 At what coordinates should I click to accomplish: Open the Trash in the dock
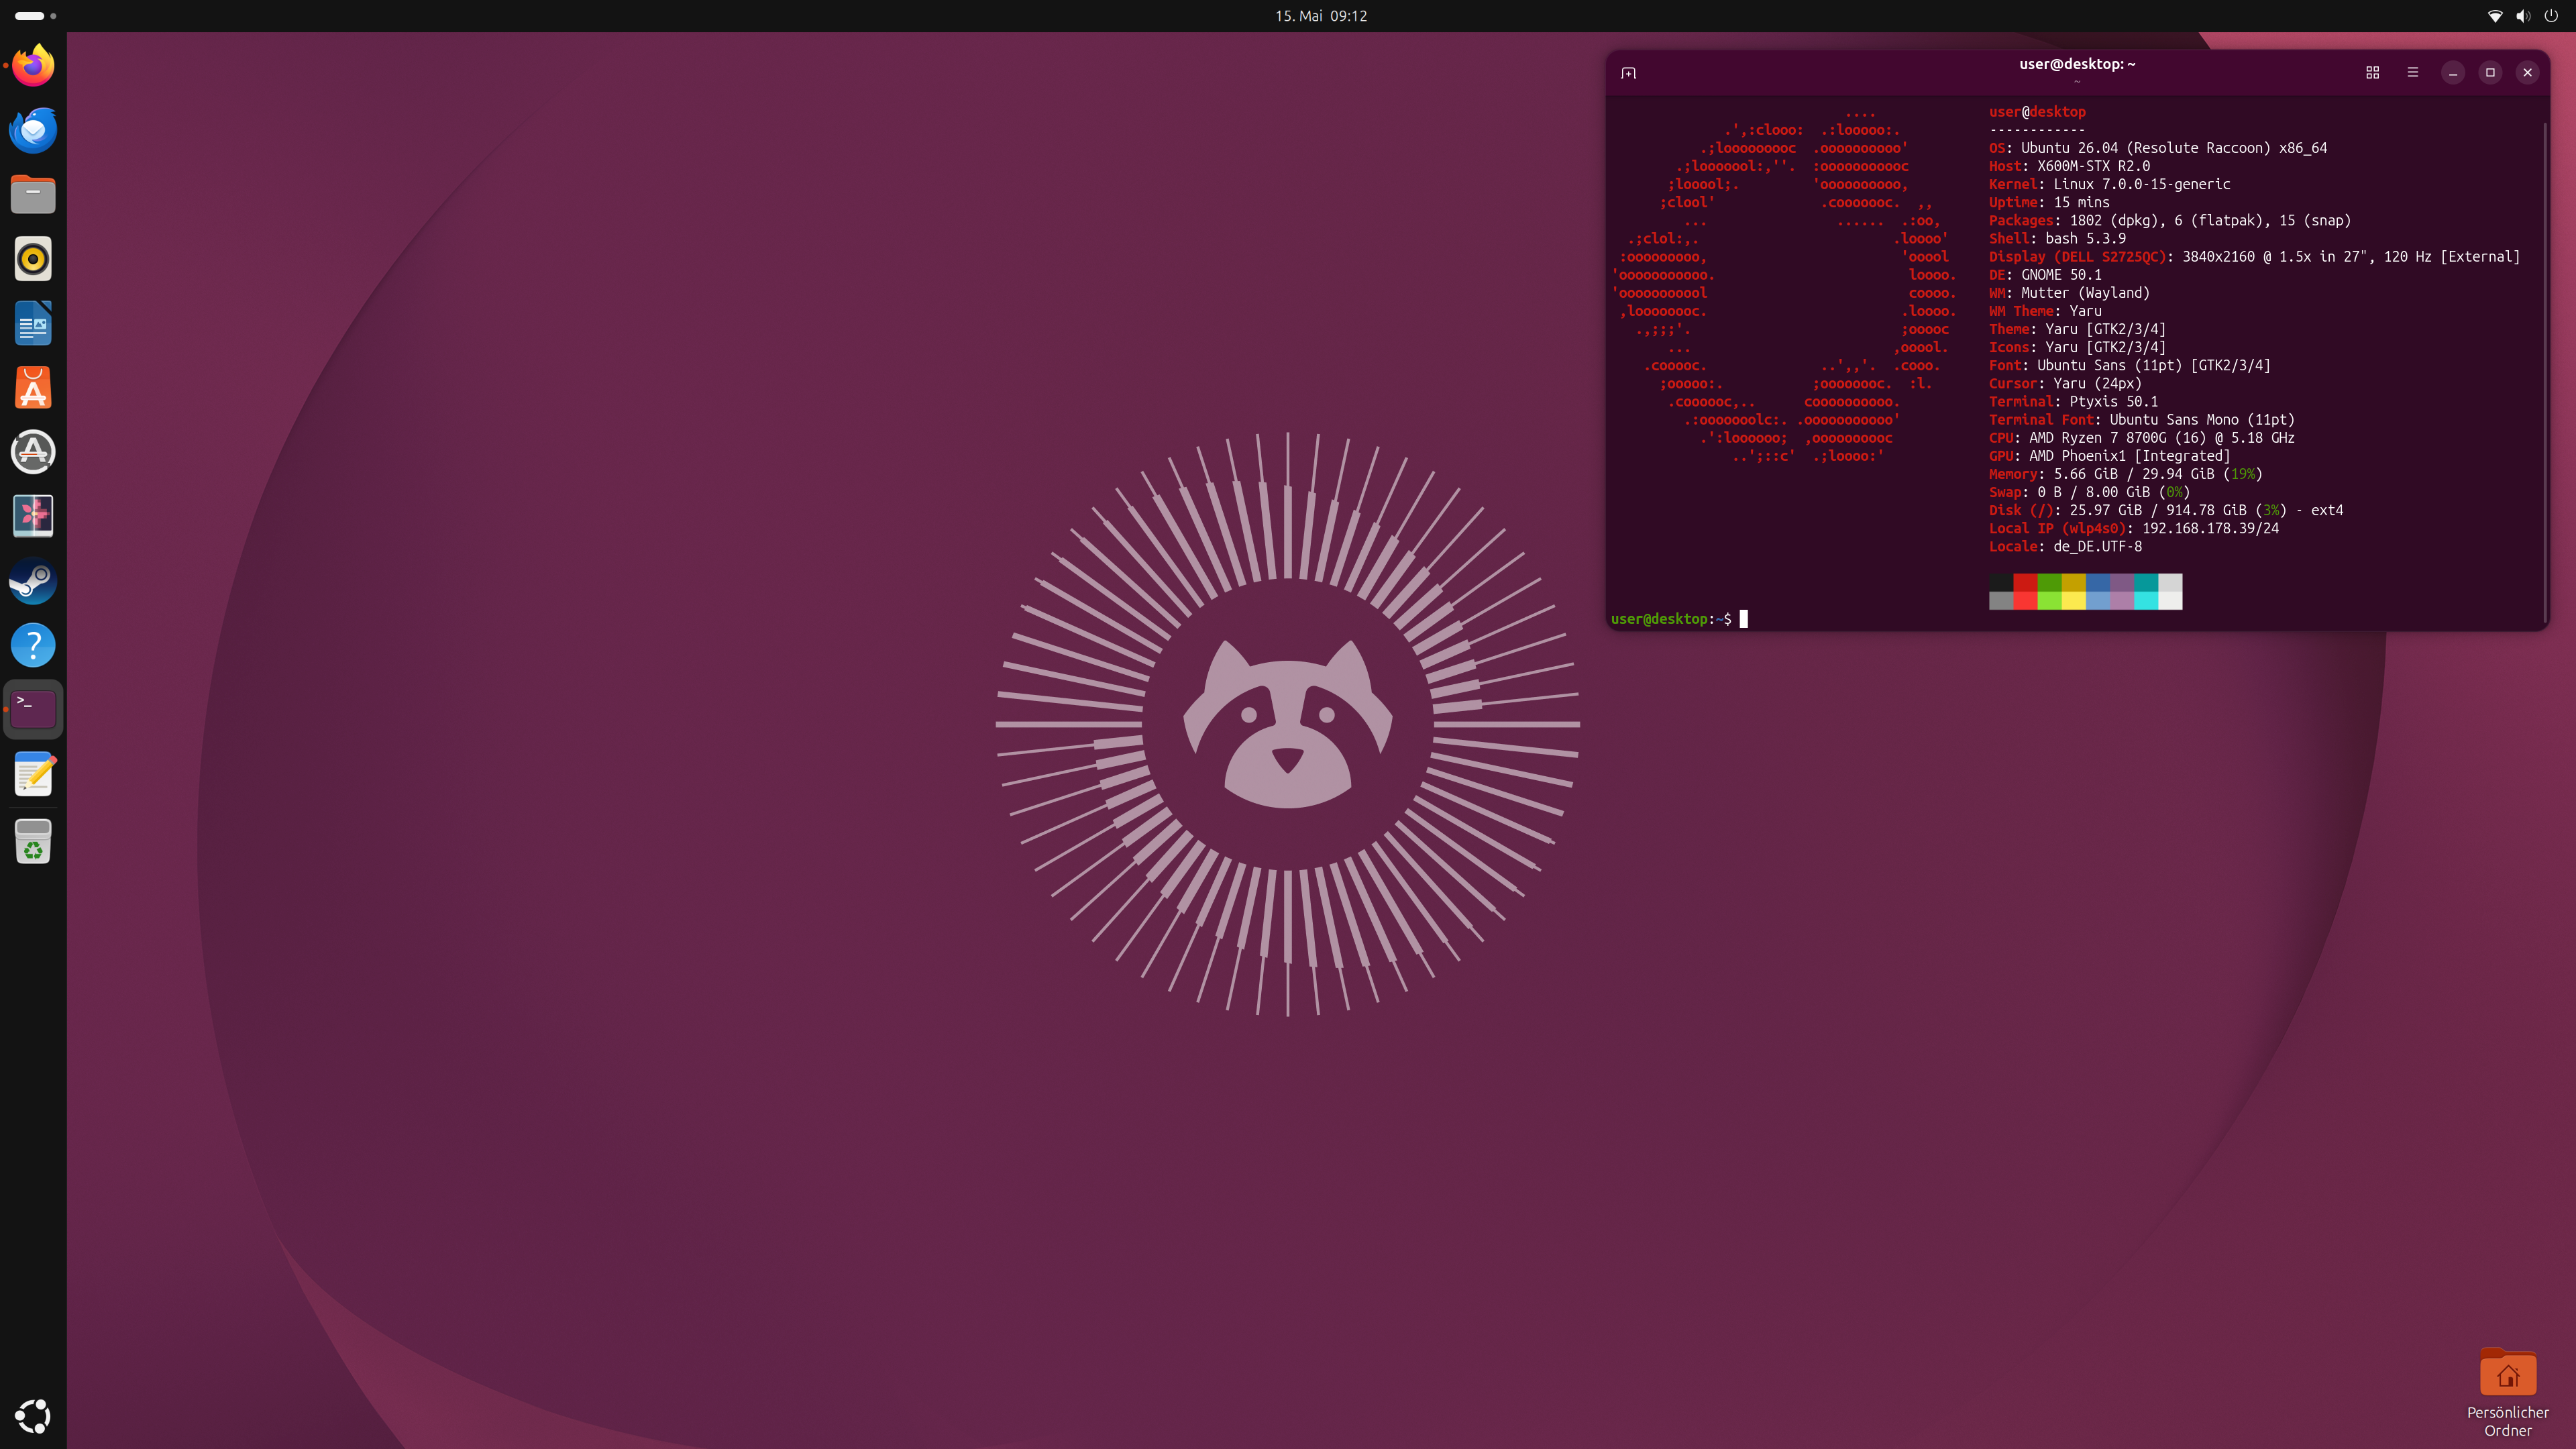[33, 841]
